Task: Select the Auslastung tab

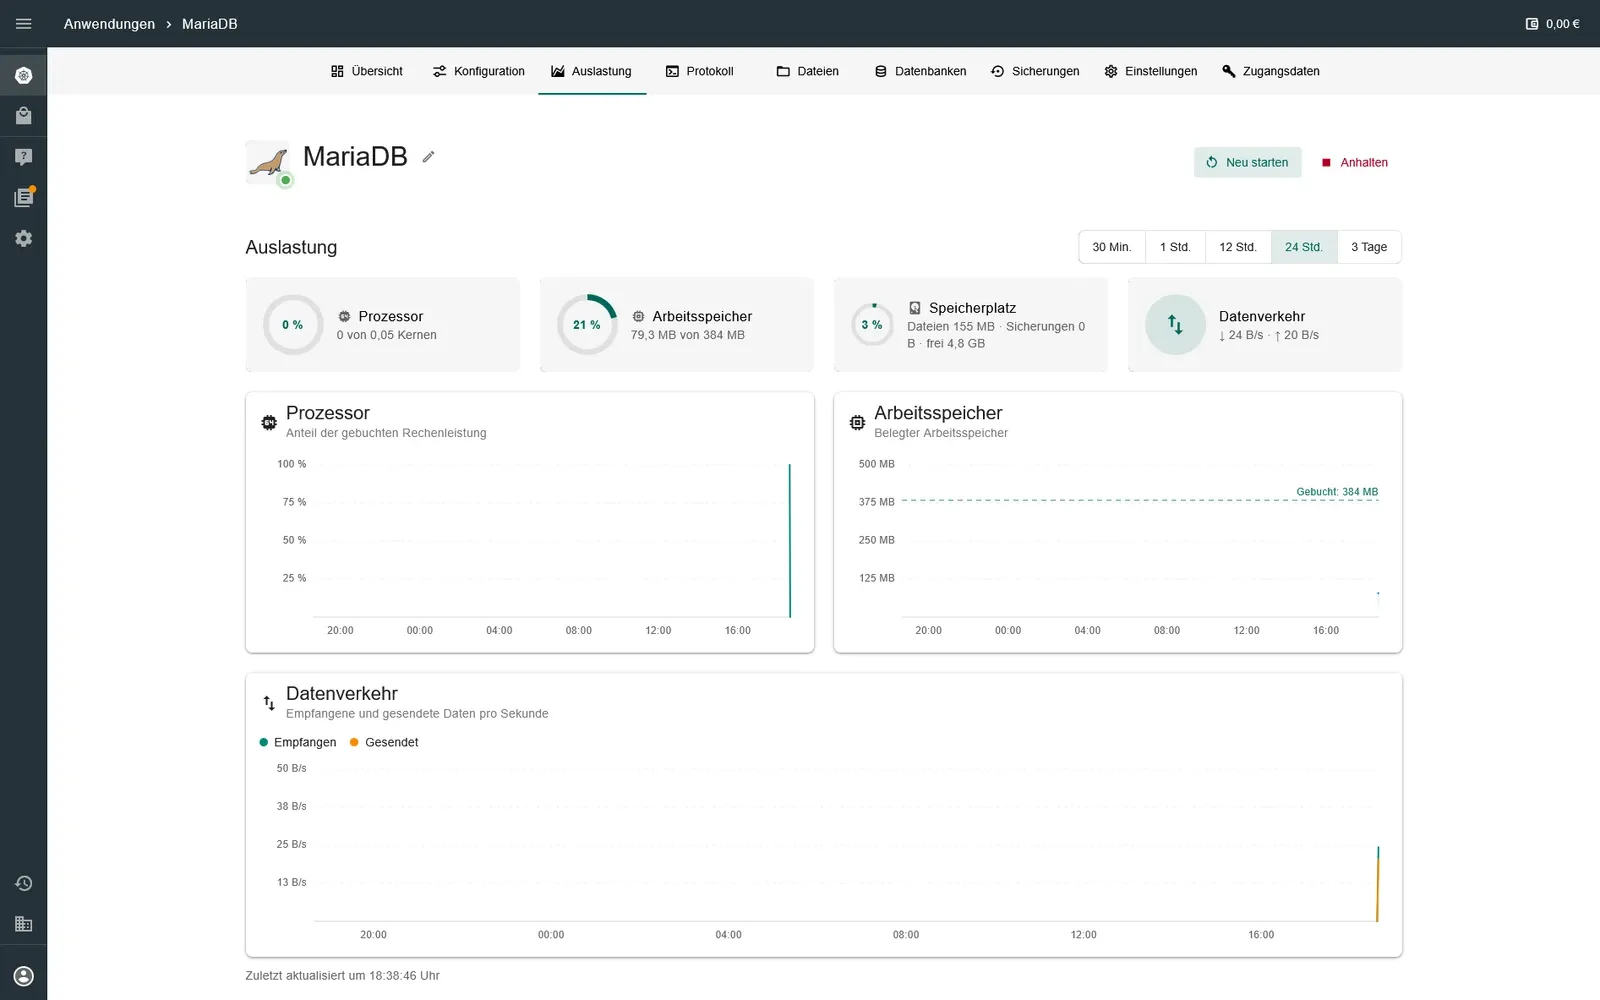Action: 592,71
